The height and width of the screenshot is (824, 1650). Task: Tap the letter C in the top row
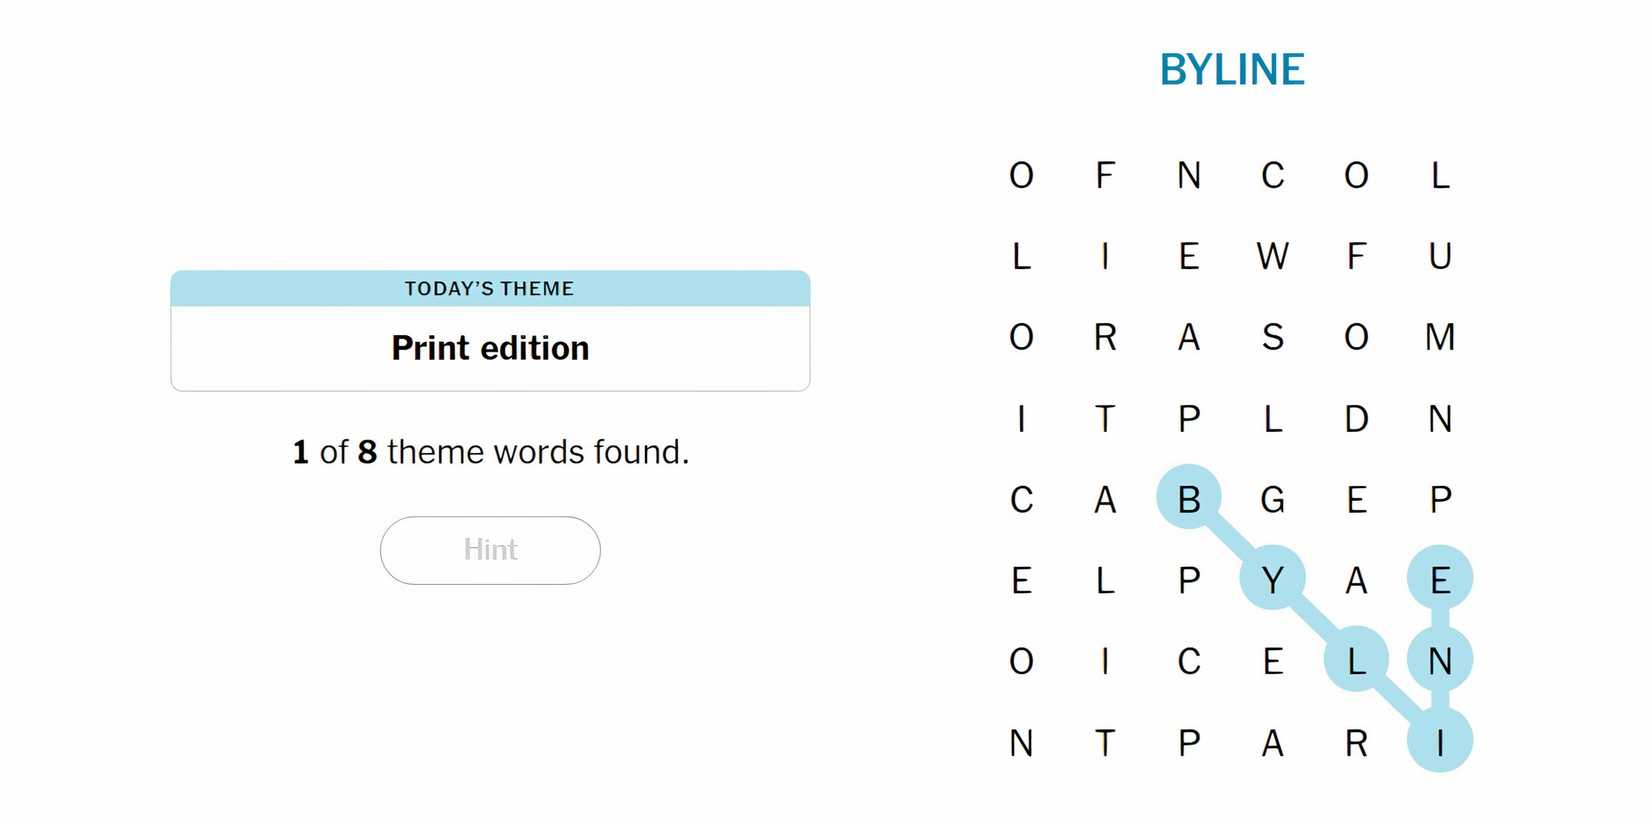coord(1272,176)
